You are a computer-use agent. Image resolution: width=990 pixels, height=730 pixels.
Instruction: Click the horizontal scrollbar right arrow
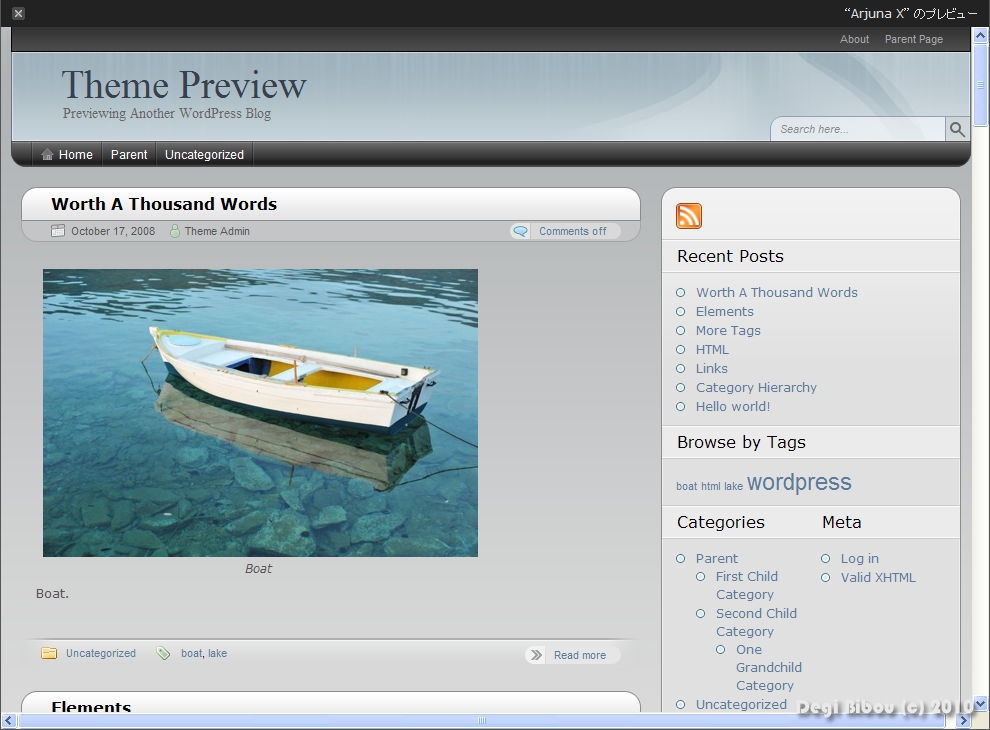coord(964,721)
